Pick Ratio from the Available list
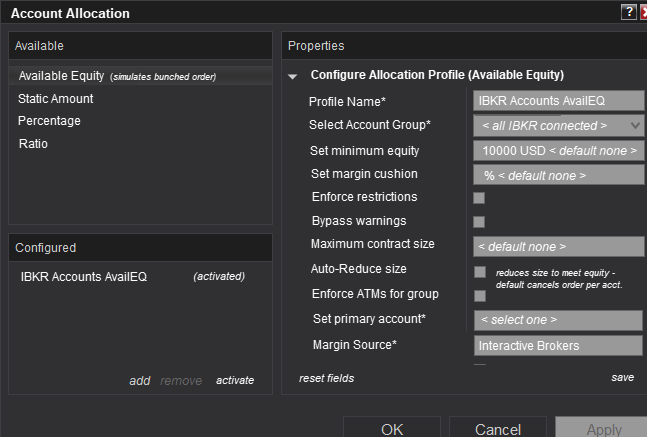 [33, 144]
